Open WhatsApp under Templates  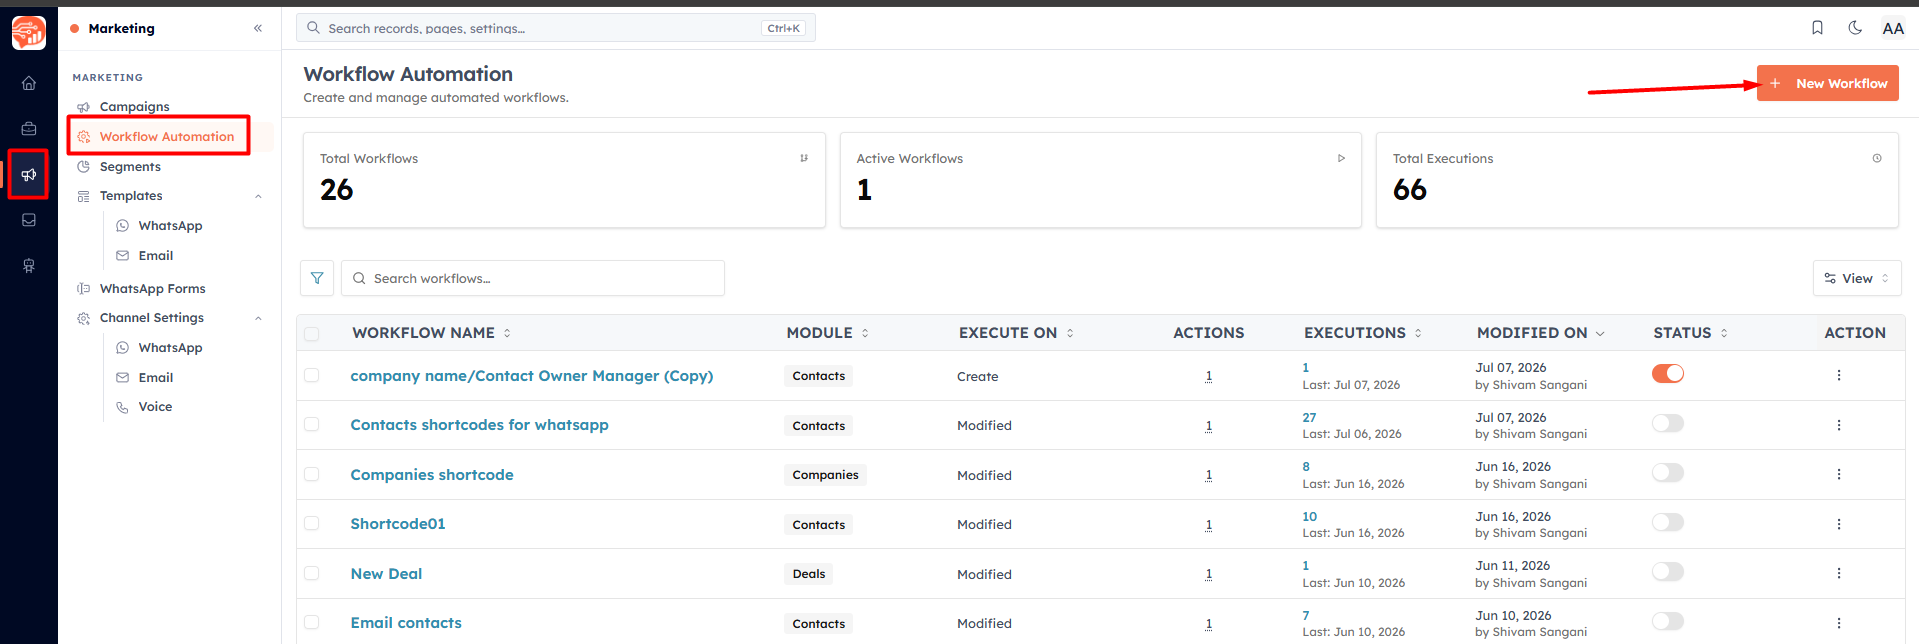[x=170, y=226]
